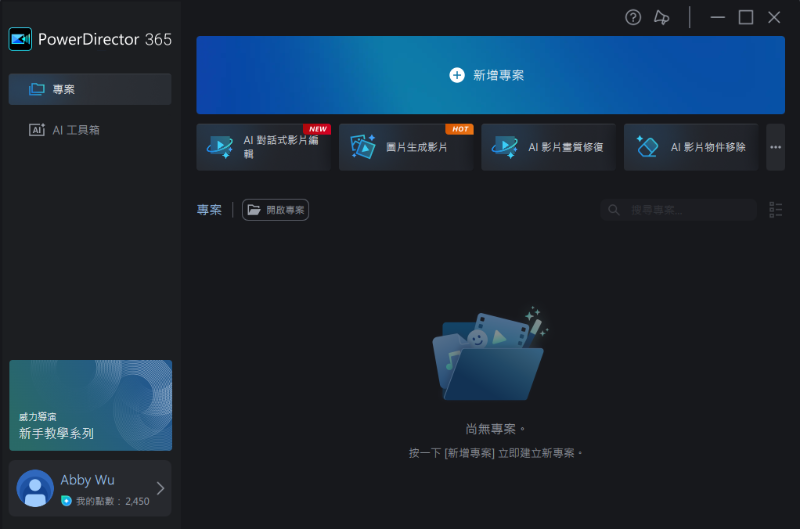Click the empty projects folder illustration
This screenshot has width=800, height=529.
pyautogui.click(x=490, y=354)
